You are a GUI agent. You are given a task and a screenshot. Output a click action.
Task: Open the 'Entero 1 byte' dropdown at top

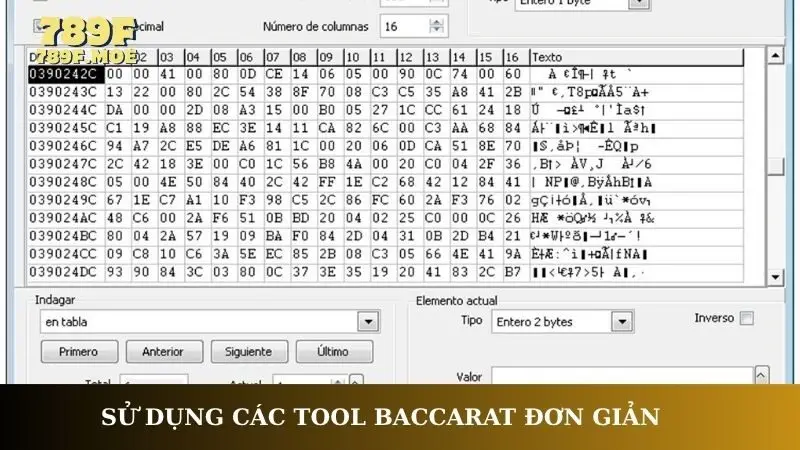click(x=638, y=3)
